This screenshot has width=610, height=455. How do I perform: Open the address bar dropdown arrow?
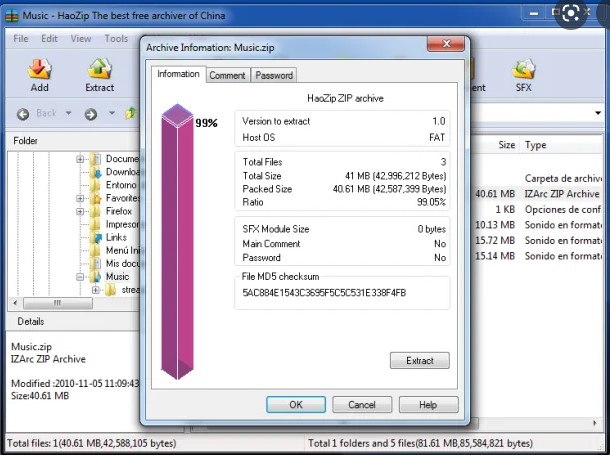click(x=598, y=113)
